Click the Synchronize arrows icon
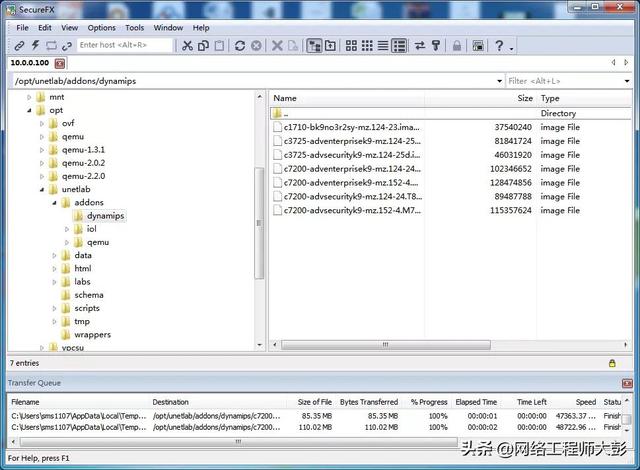640x470 pixels. [x=420, y=45]
